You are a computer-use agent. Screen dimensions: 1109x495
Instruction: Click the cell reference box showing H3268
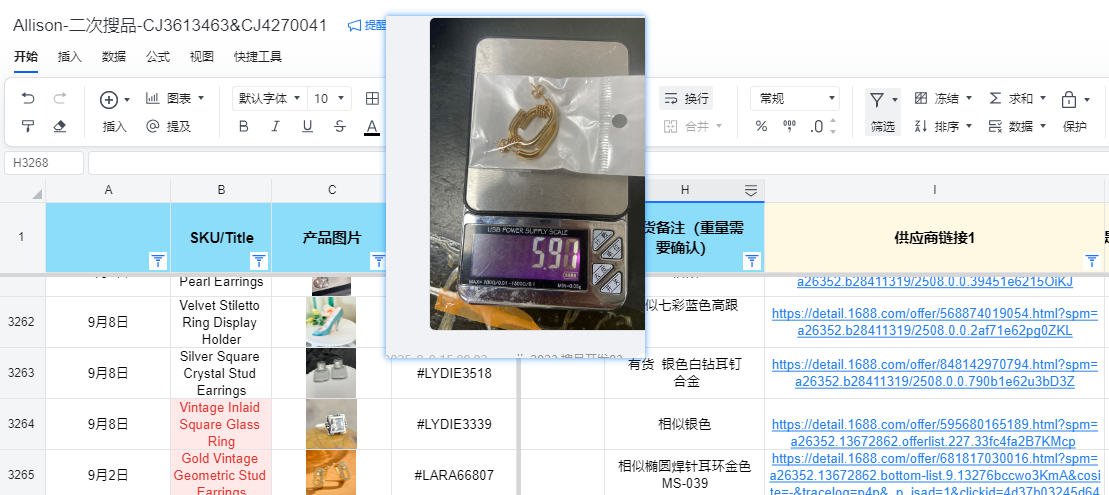[x=44, y=163]
